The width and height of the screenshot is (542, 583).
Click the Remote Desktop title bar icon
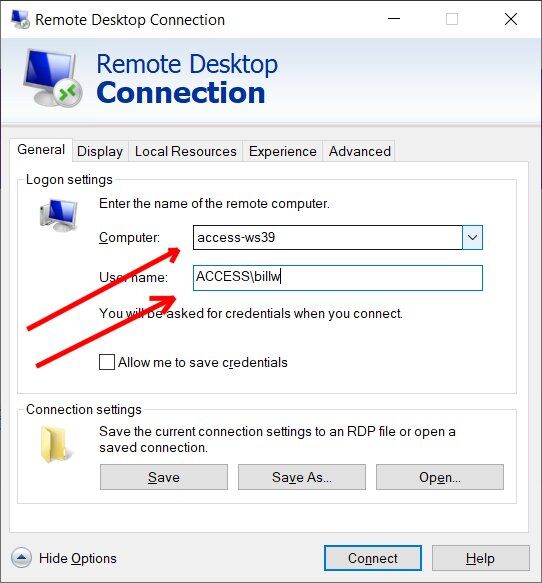[x=20, y=19]
